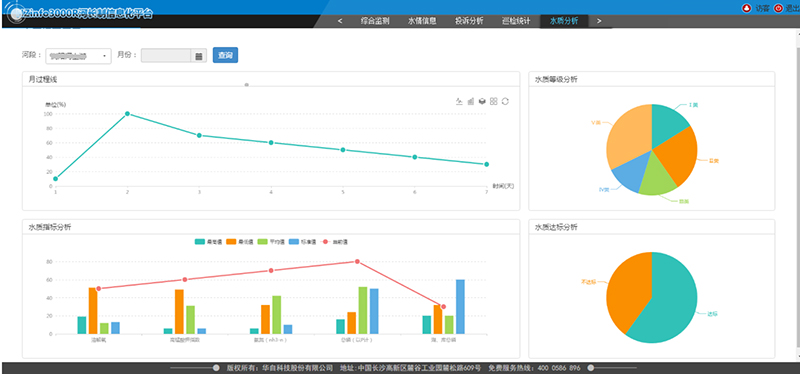The height and width of the screenshot is (374, 800).
Task: Click the day 6 point on monthly line
Action: (x=415, y=157)
